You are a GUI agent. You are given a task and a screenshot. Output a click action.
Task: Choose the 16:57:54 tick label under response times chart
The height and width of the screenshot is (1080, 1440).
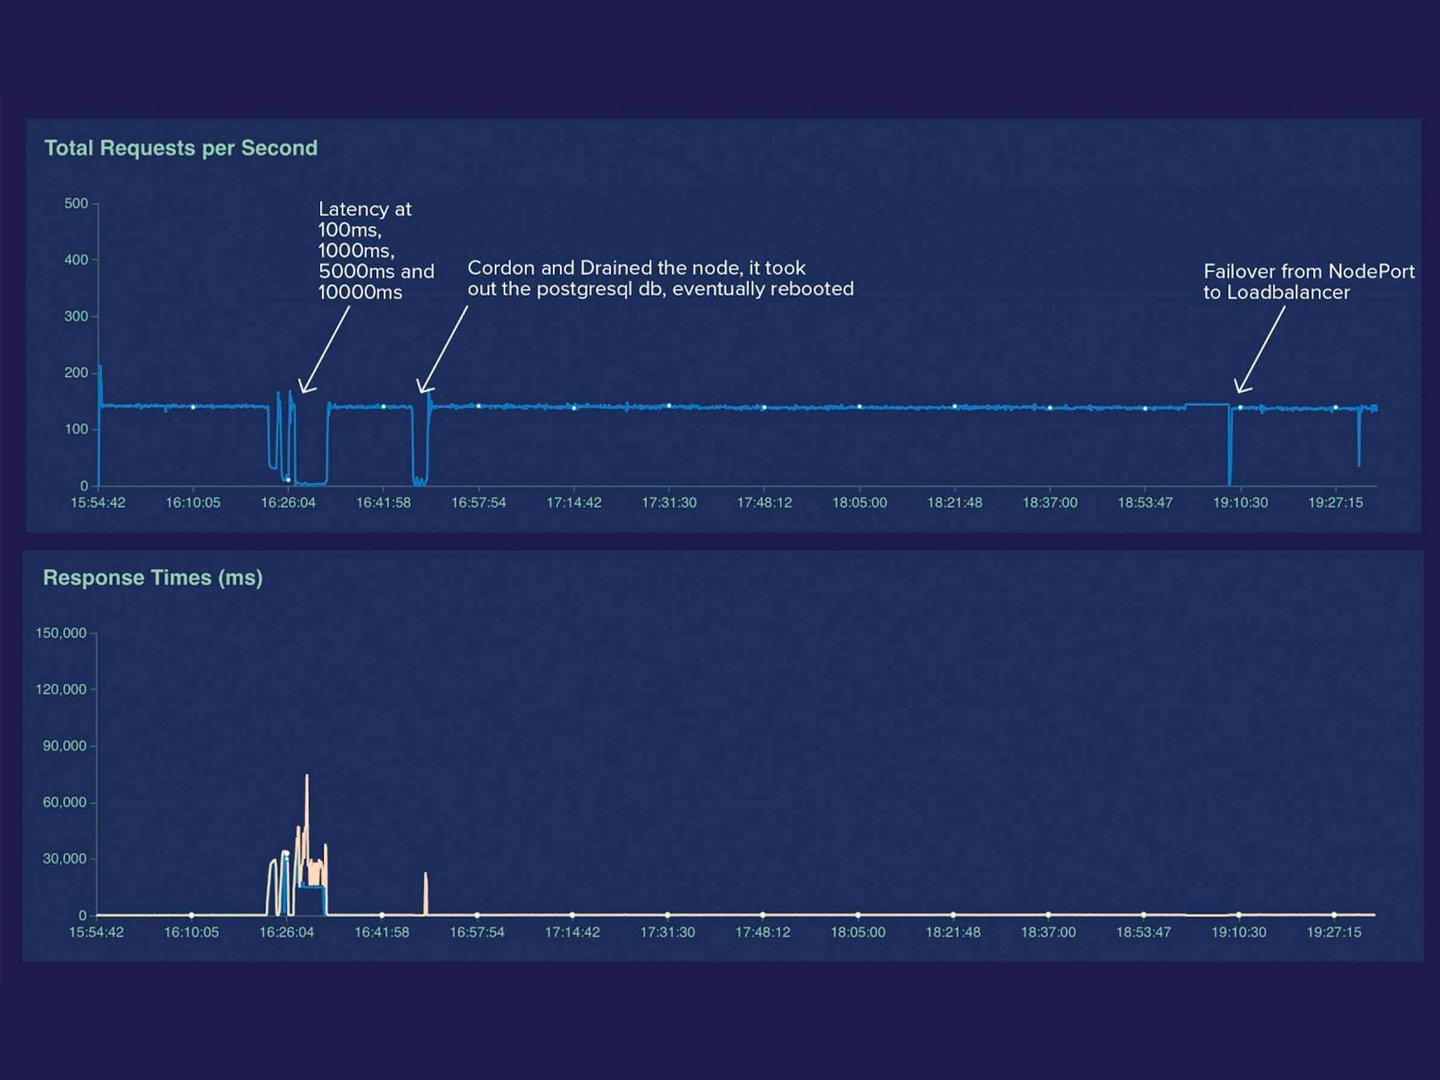477,932
